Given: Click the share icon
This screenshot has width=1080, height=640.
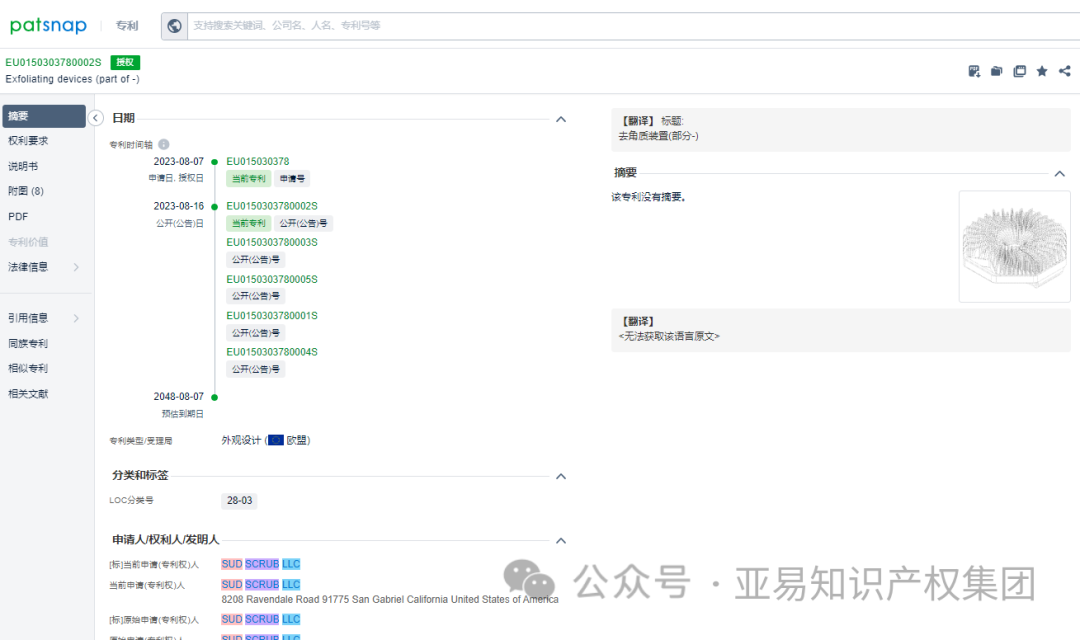Looking at the screenshot, I should pos(1063,71).
